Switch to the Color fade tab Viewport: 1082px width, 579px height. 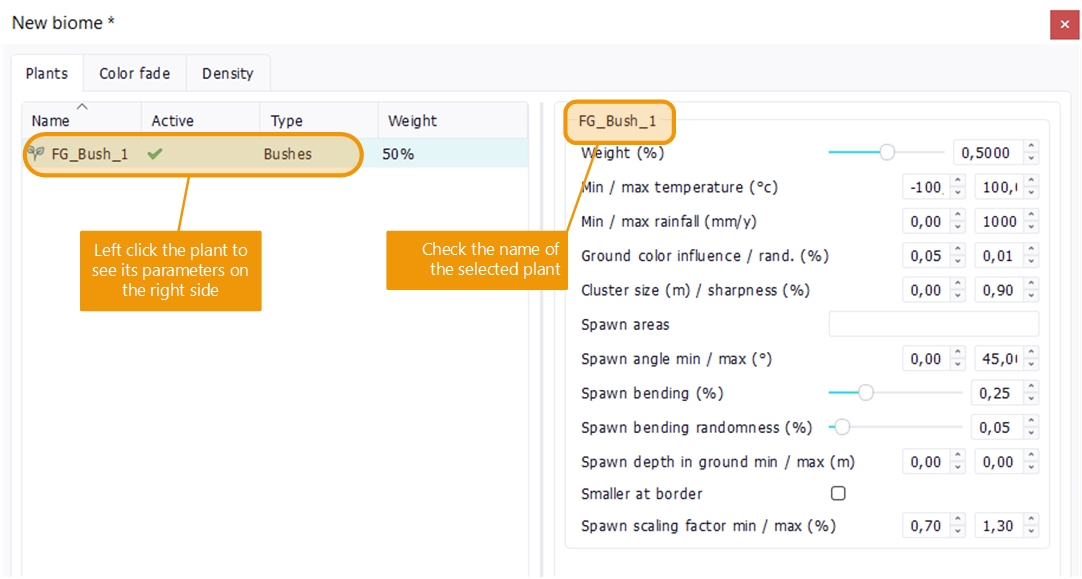(134, 74)
